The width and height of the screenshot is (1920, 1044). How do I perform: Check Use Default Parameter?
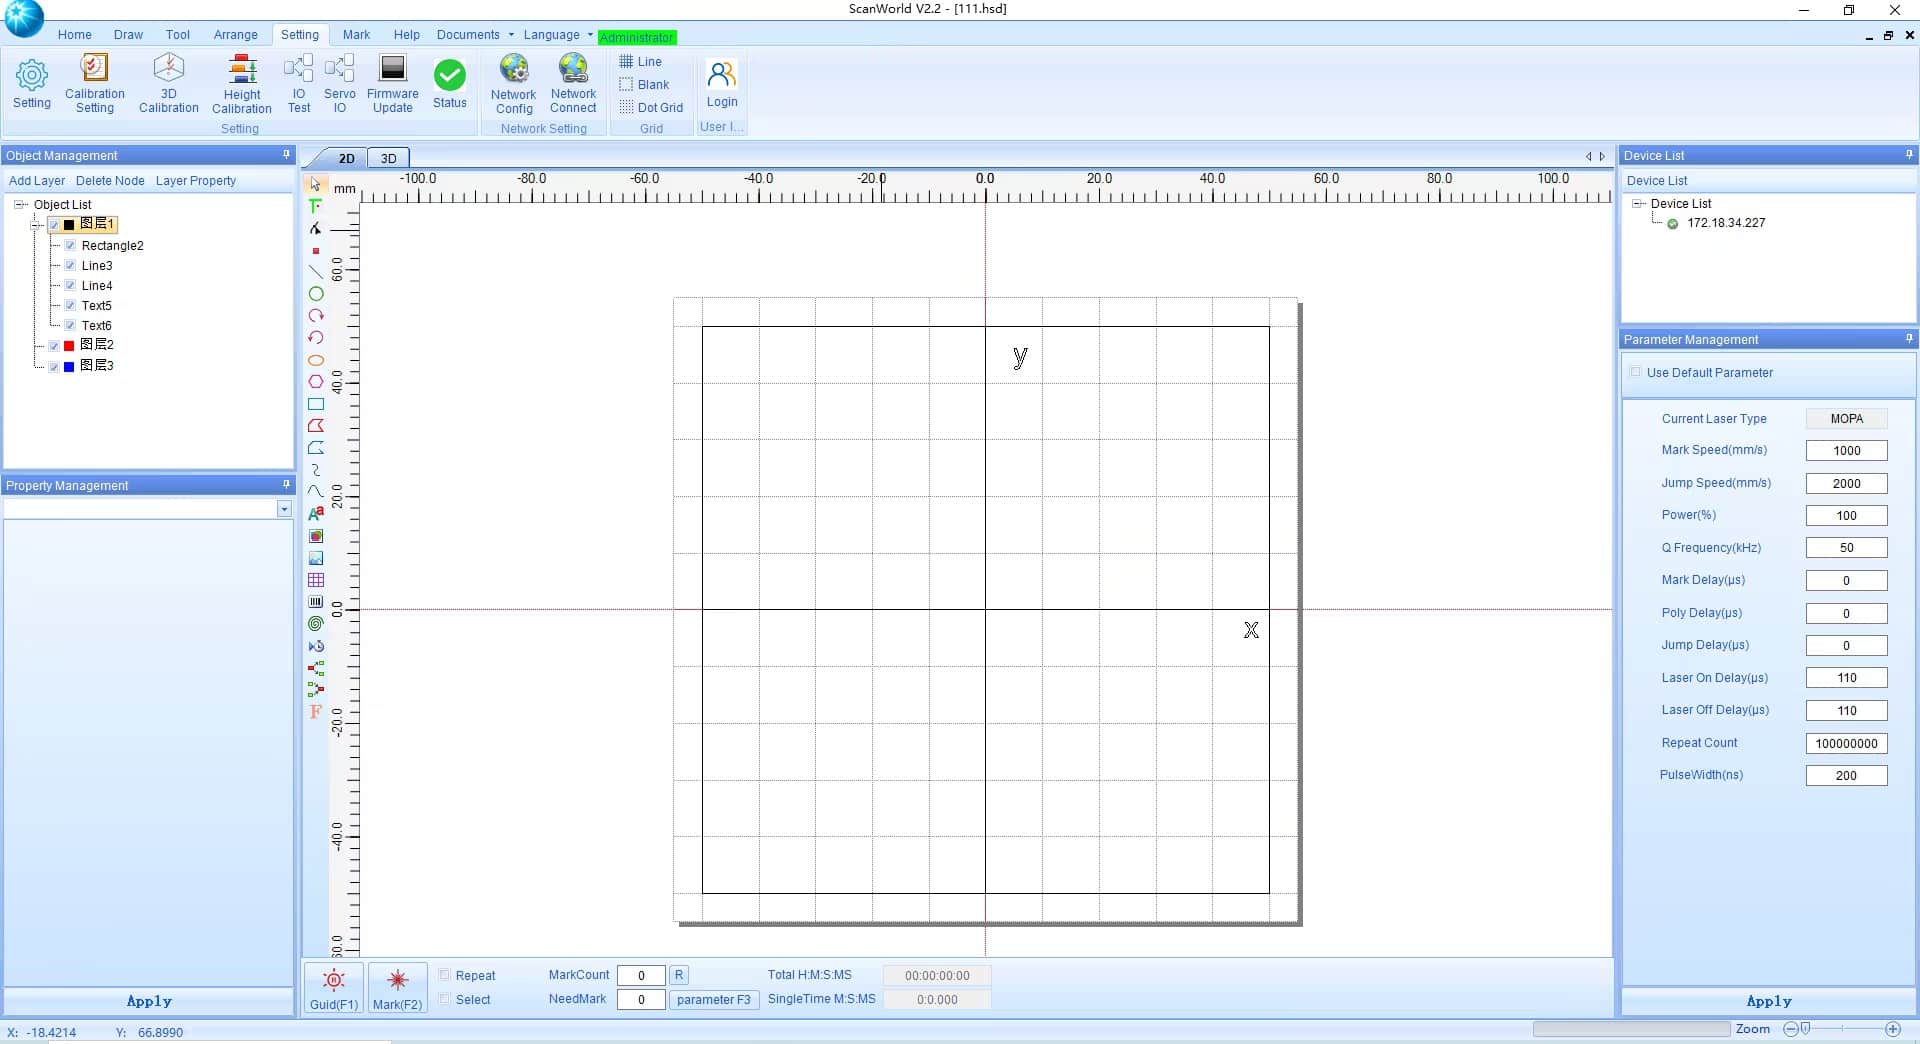(x=1636, y=372)
